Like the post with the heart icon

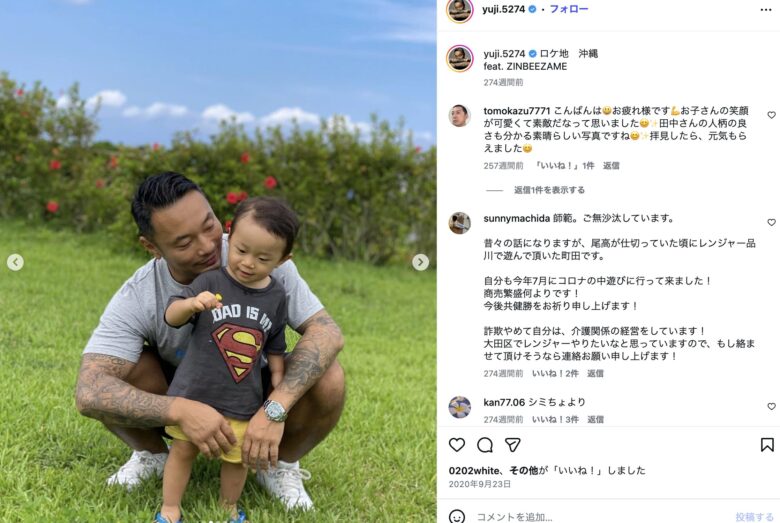pyautogui.click(x=457, y=444)
